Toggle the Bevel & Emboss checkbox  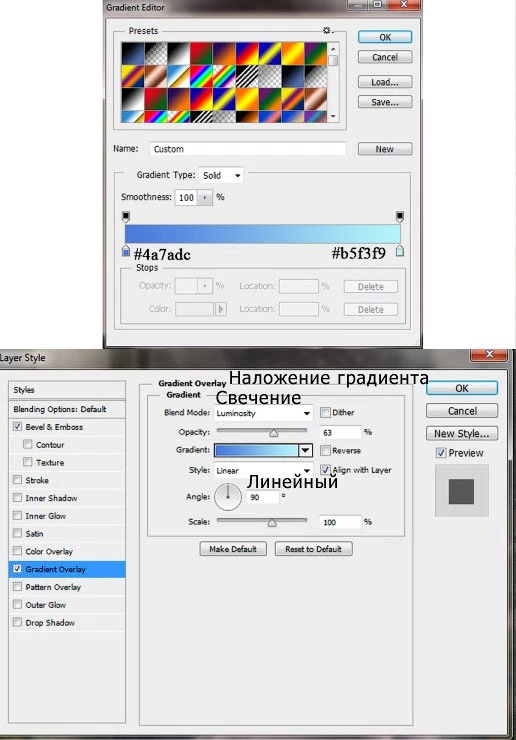[17, 426]
